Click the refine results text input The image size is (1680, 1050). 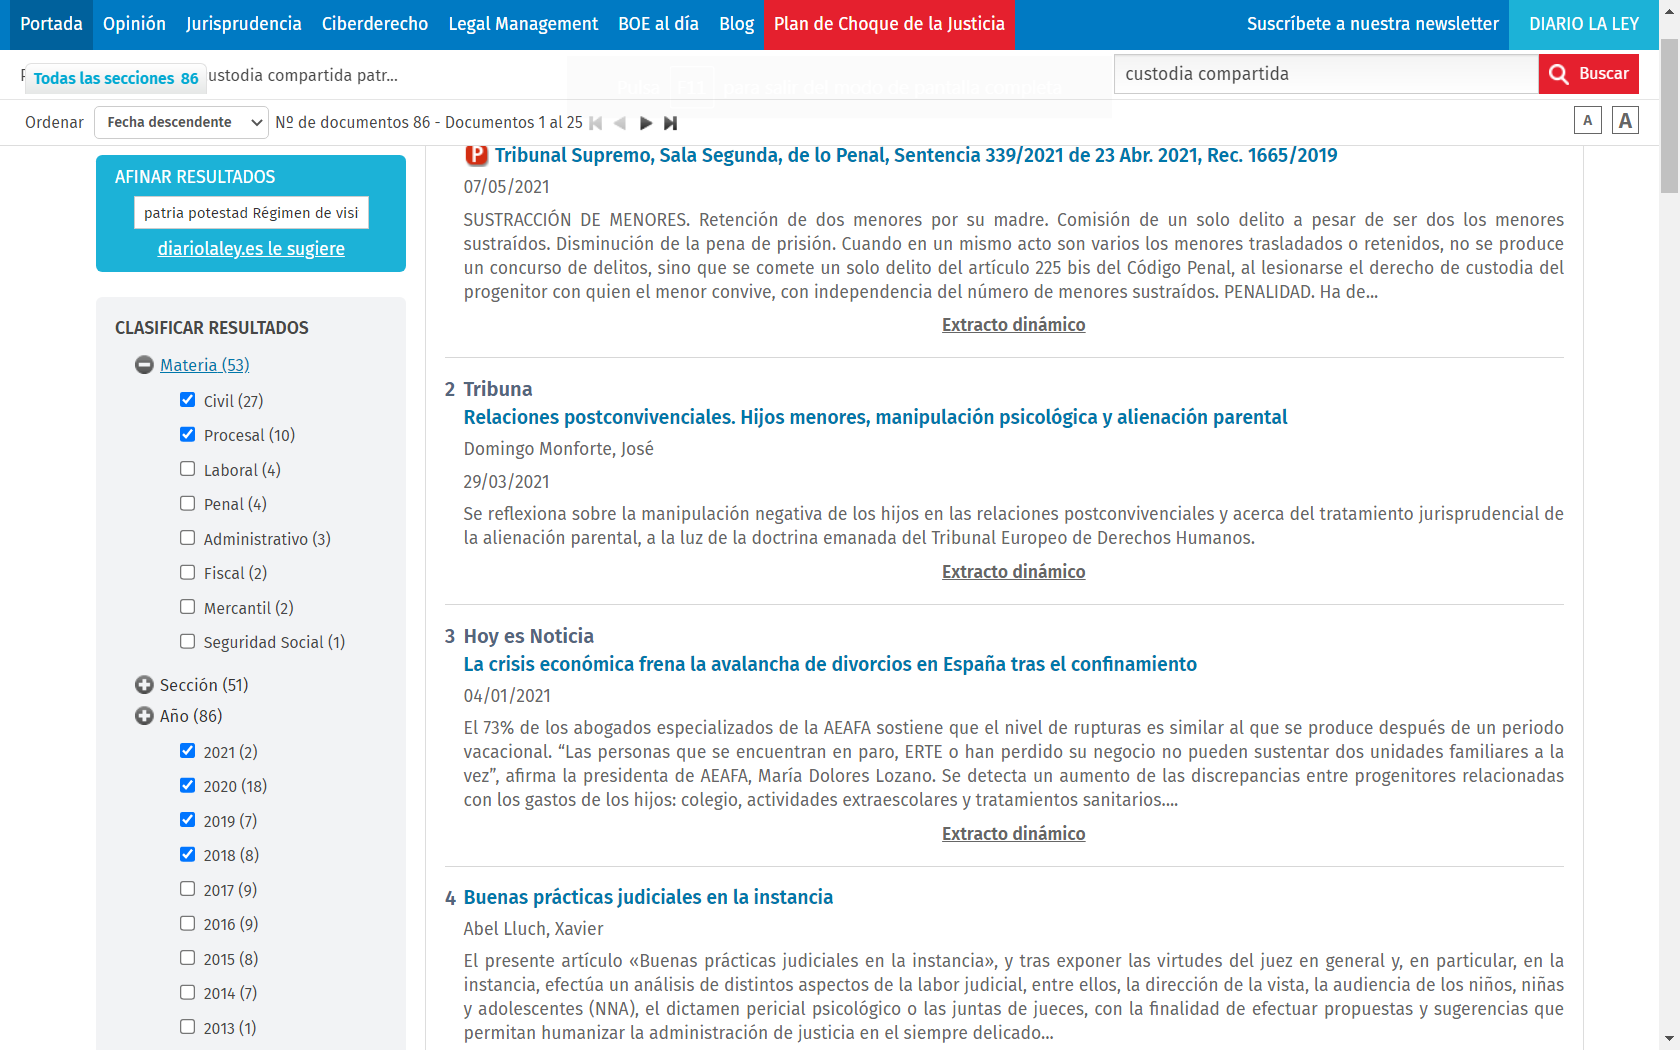(251, 212)
